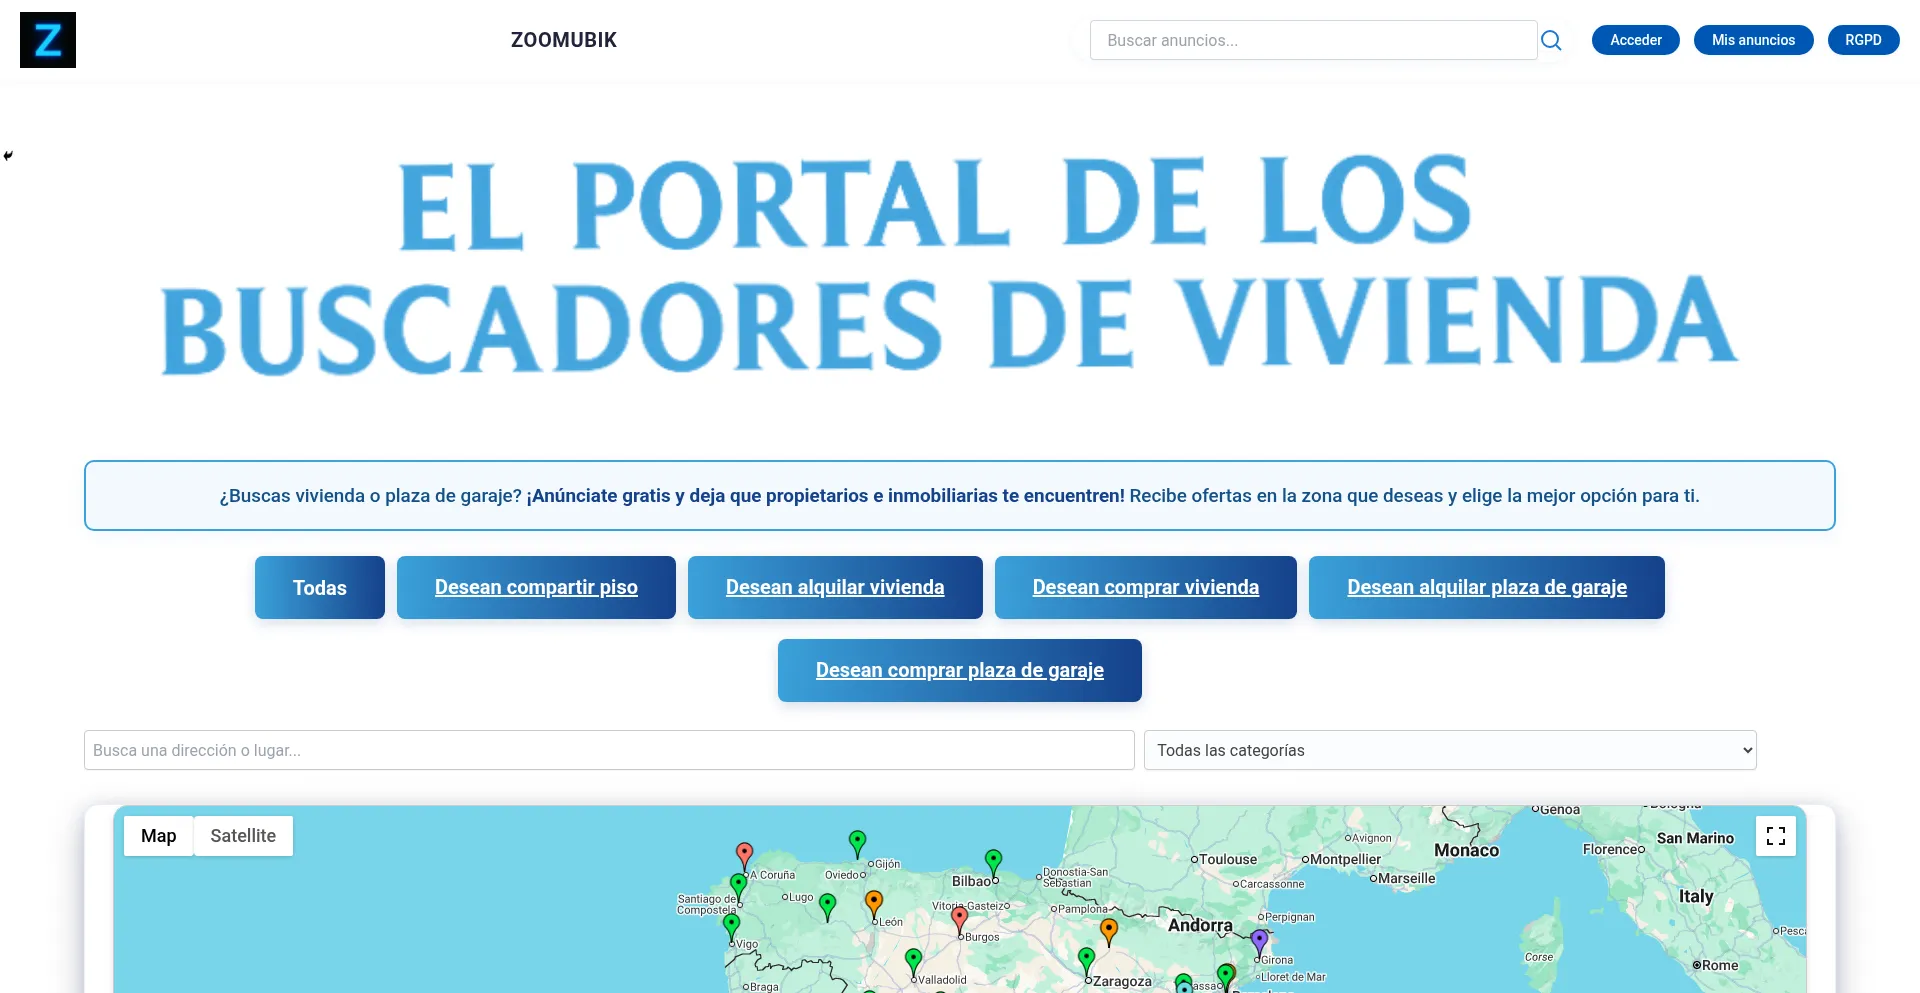The height and width of the screenshot is (993, 1920).
Task: Open the 'Todas las categorías' dropdown
Action: pos(1449,750)
